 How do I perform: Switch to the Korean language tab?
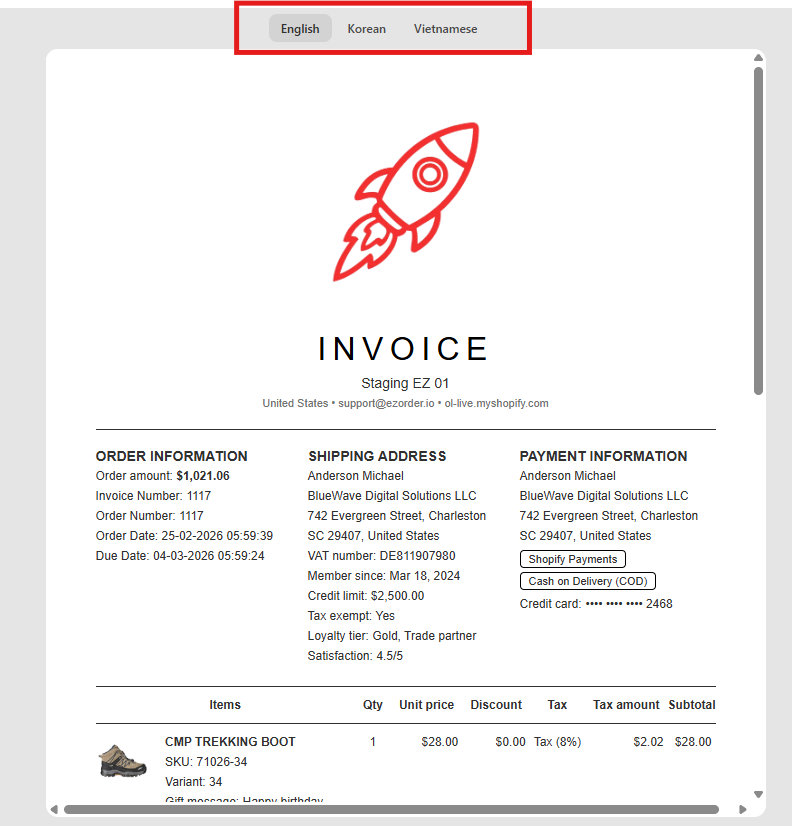(366, 28)
